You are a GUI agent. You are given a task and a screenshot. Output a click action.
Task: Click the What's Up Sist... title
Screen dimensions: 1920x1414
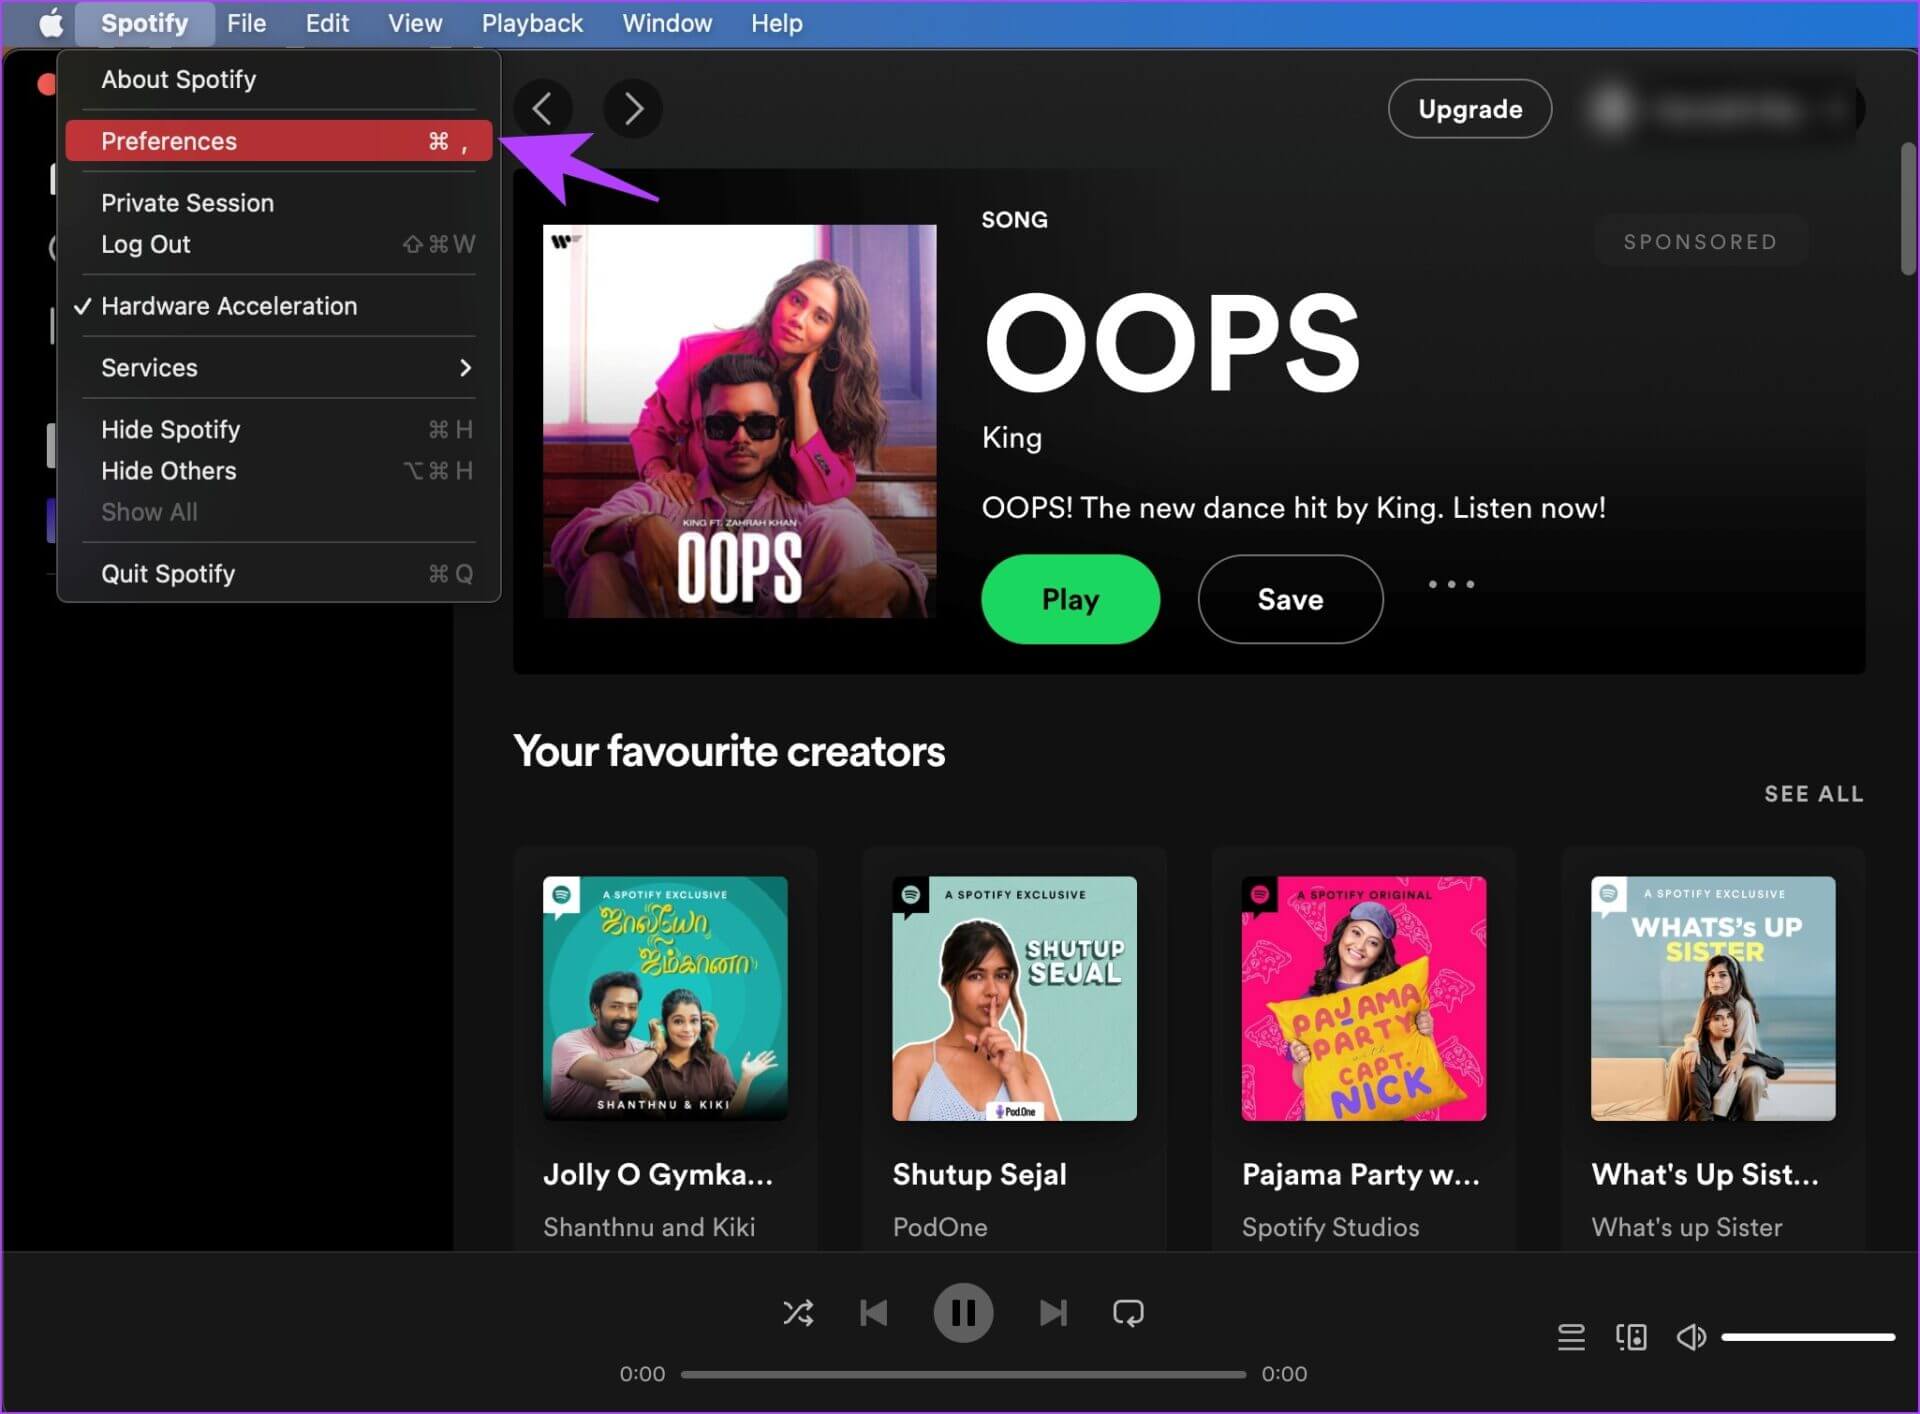(x=1705, y=1174)
